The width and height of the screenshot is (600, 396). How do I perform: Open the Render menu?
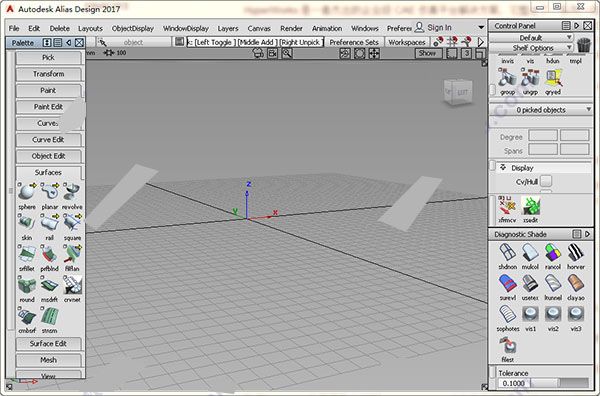291,28
